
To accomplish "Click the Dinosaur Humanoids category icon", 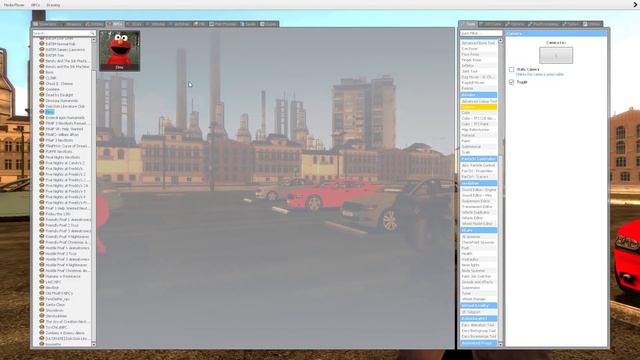I will pos(42,100).
